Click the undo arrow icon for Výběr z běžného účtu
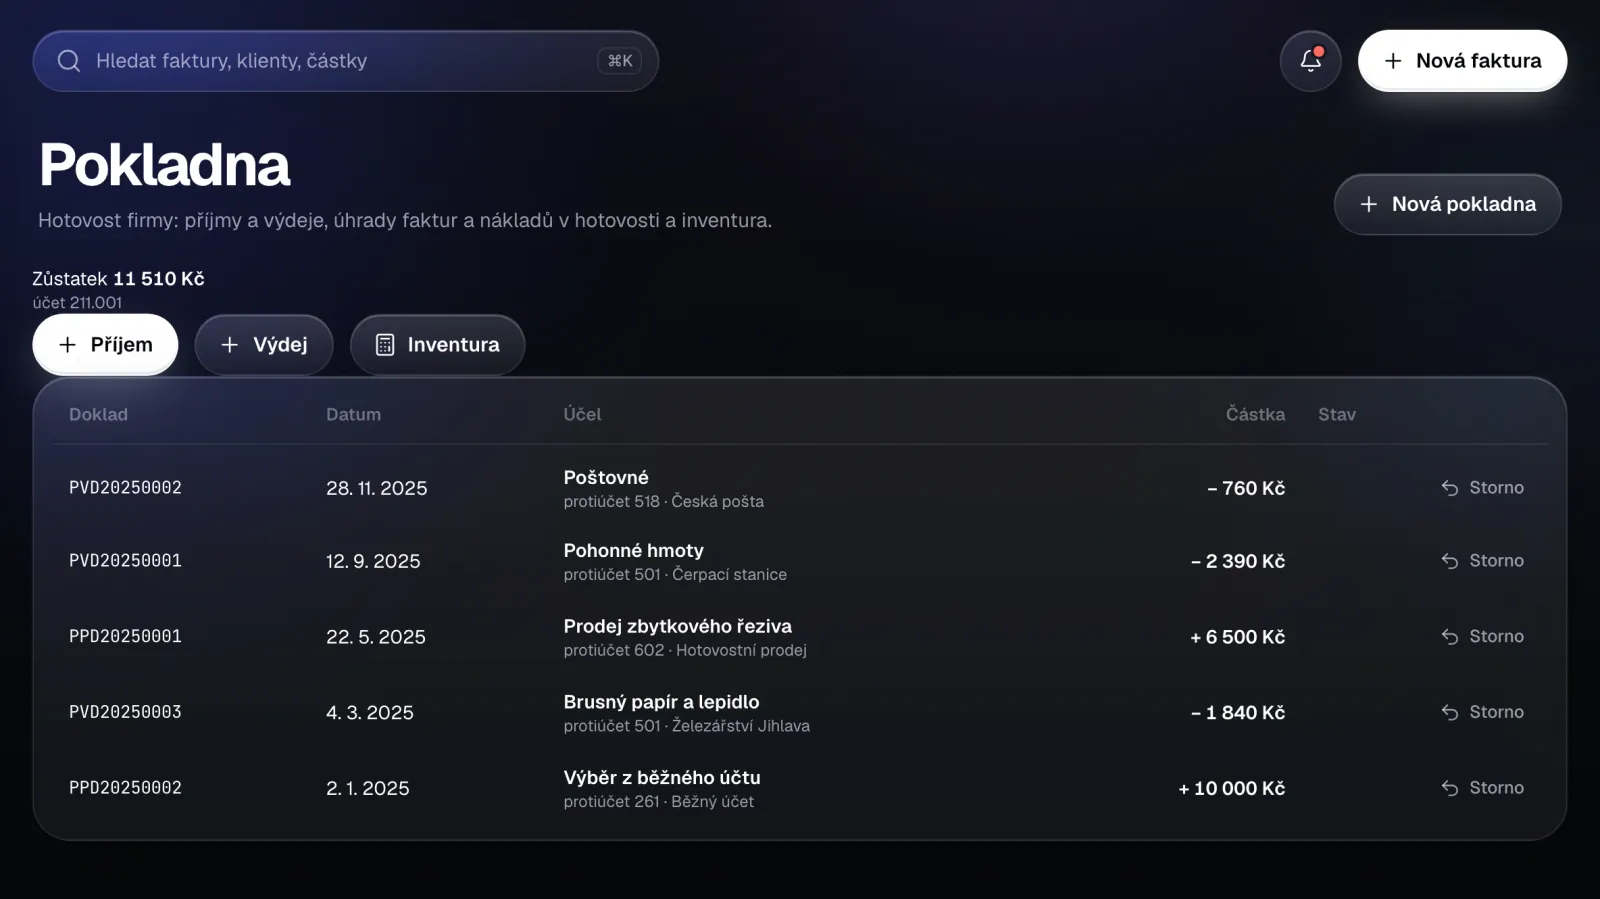 click(1450, 788)
